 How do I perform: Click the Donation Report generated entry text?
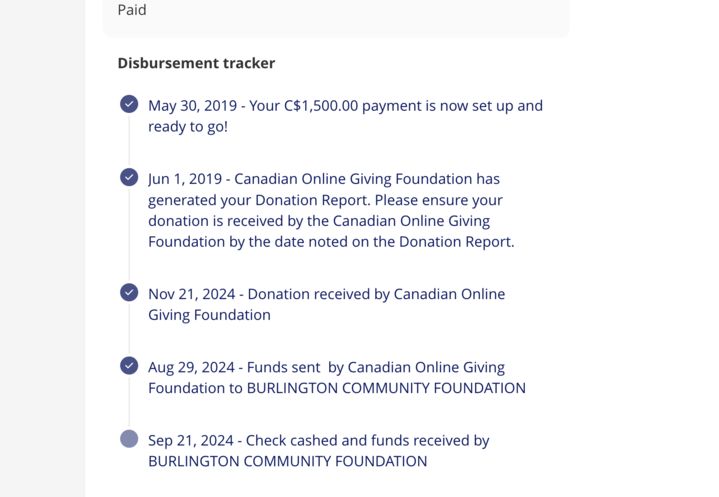[x=331, y=210]
